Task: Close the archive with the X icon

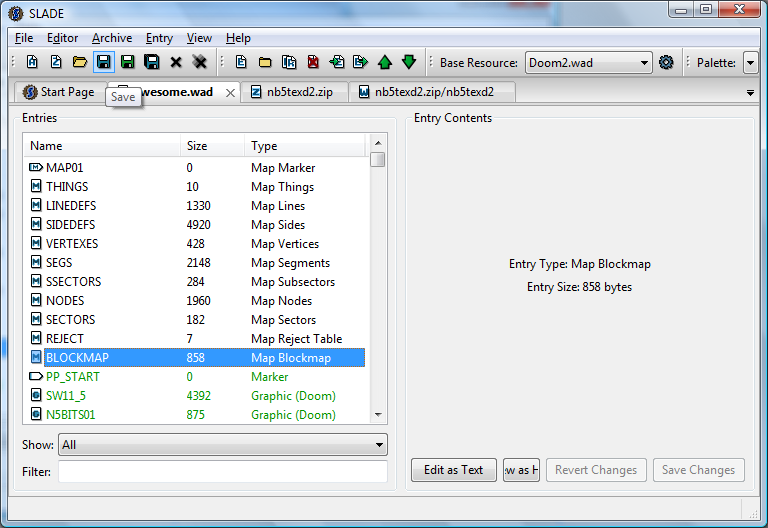Action: 176,62
